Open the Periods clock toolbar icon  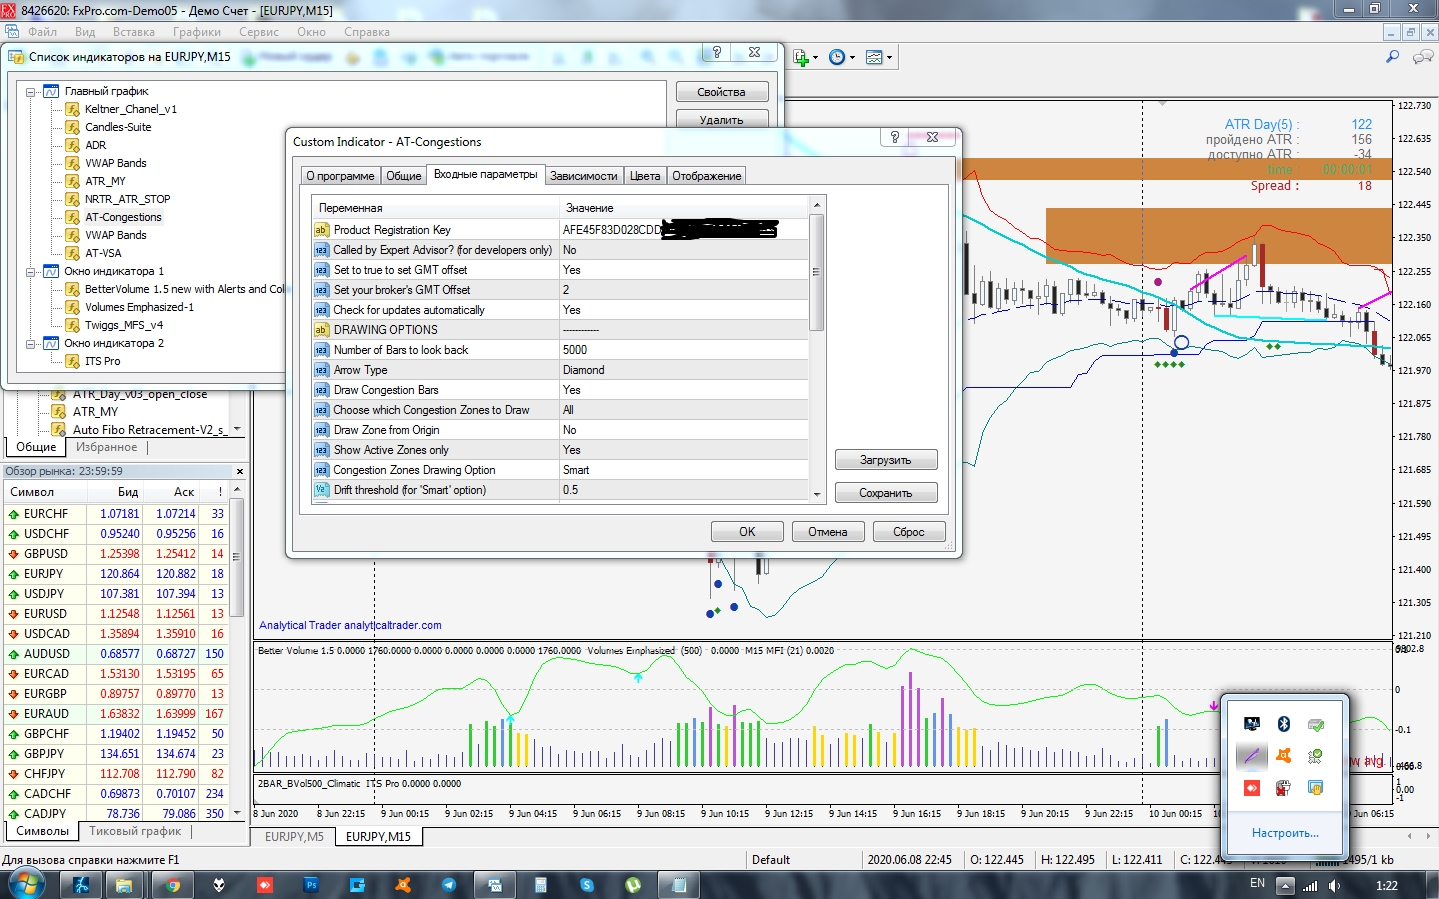(837, 58)
